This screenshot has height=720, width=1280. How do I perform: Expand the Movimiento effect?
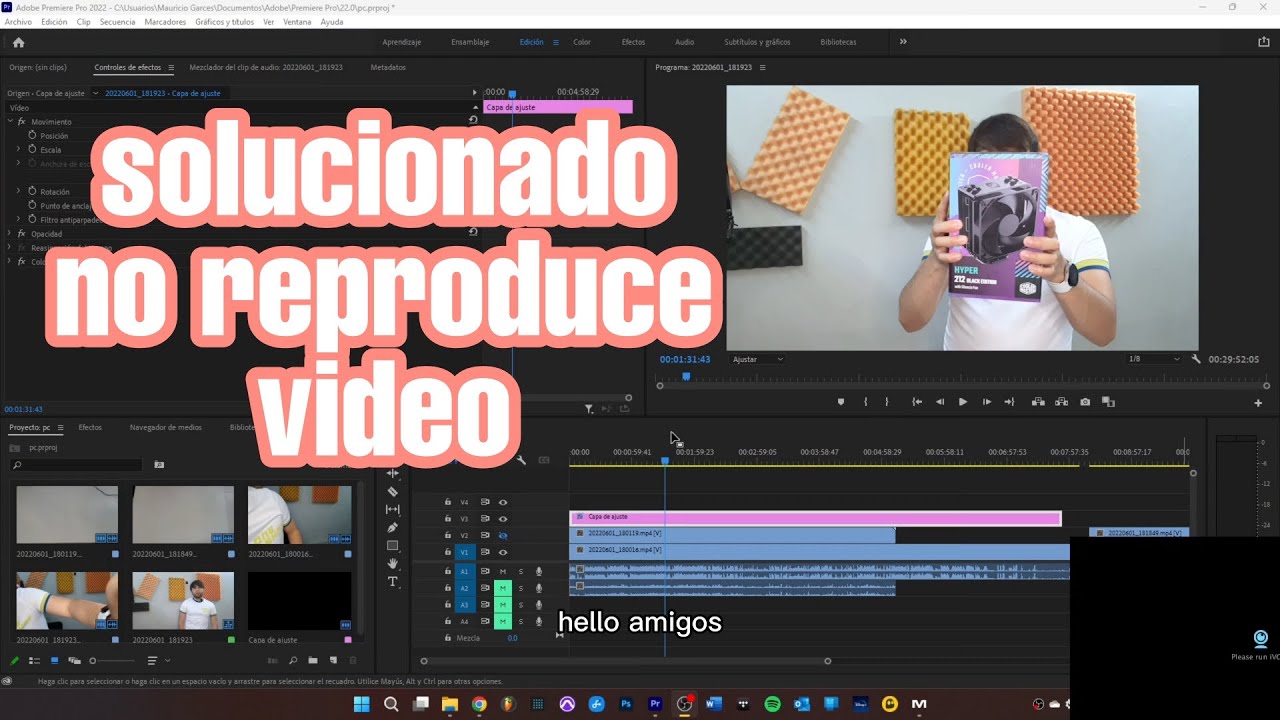pos(10,121)
